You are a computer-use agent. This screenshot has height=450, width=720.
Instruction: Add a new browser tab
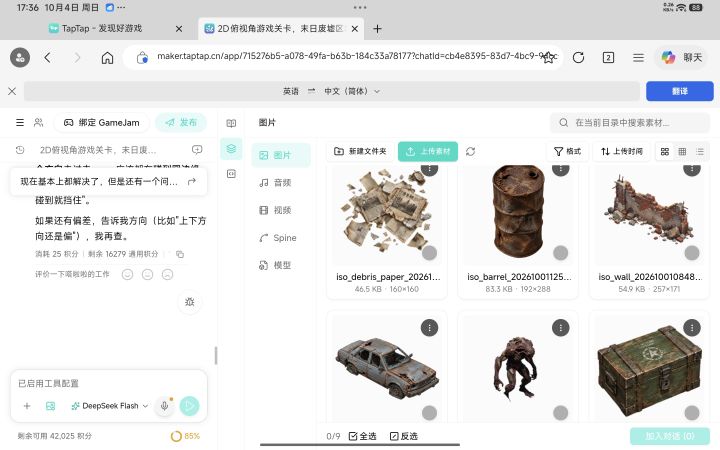click(x=377, y=28)
